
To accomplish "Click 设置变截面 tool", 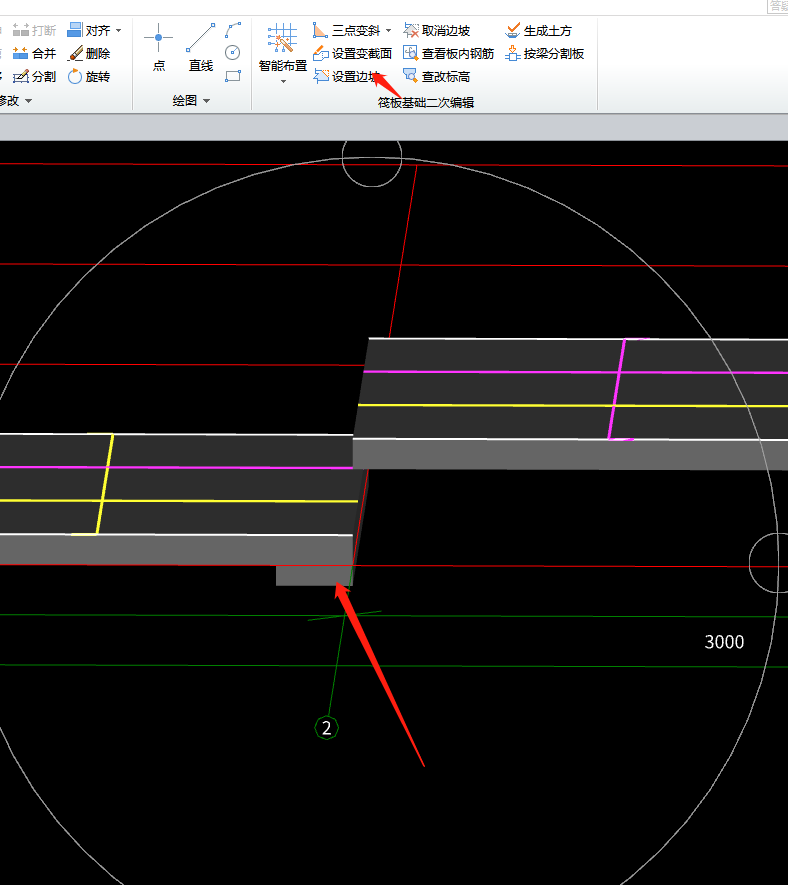I will pyautogui.click(x=352, y=54).
